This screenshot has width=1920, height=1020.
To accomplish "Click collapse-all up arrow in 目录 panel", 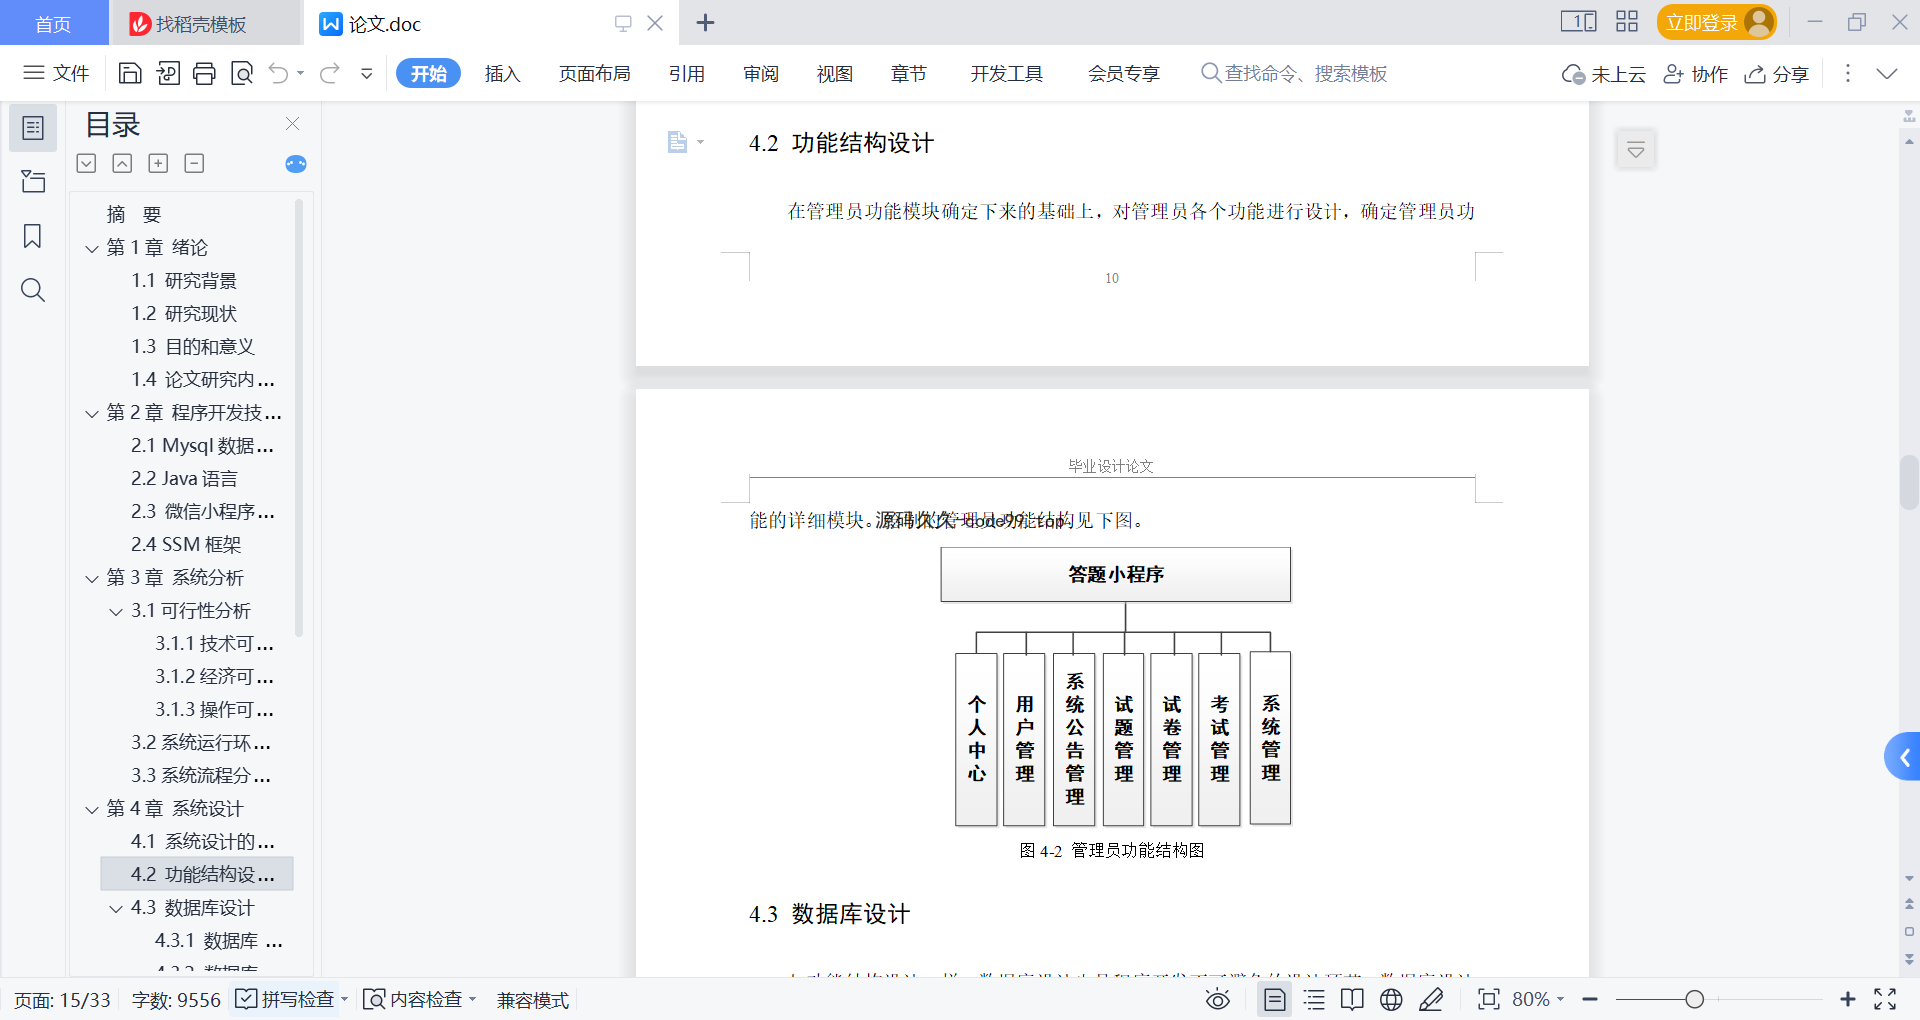I will [122, 163].
